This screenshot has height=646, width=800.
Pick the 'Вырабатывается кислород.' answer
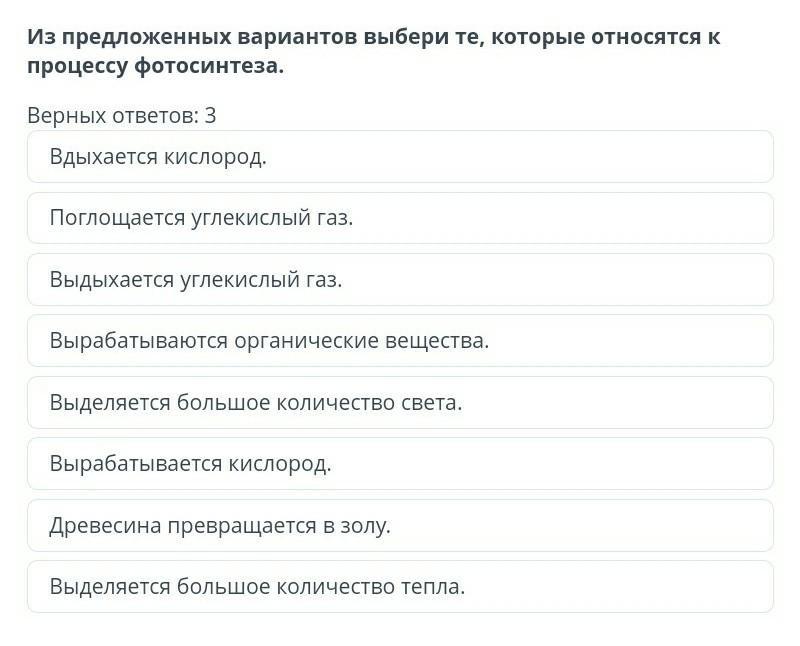click(x=400, y=464)
